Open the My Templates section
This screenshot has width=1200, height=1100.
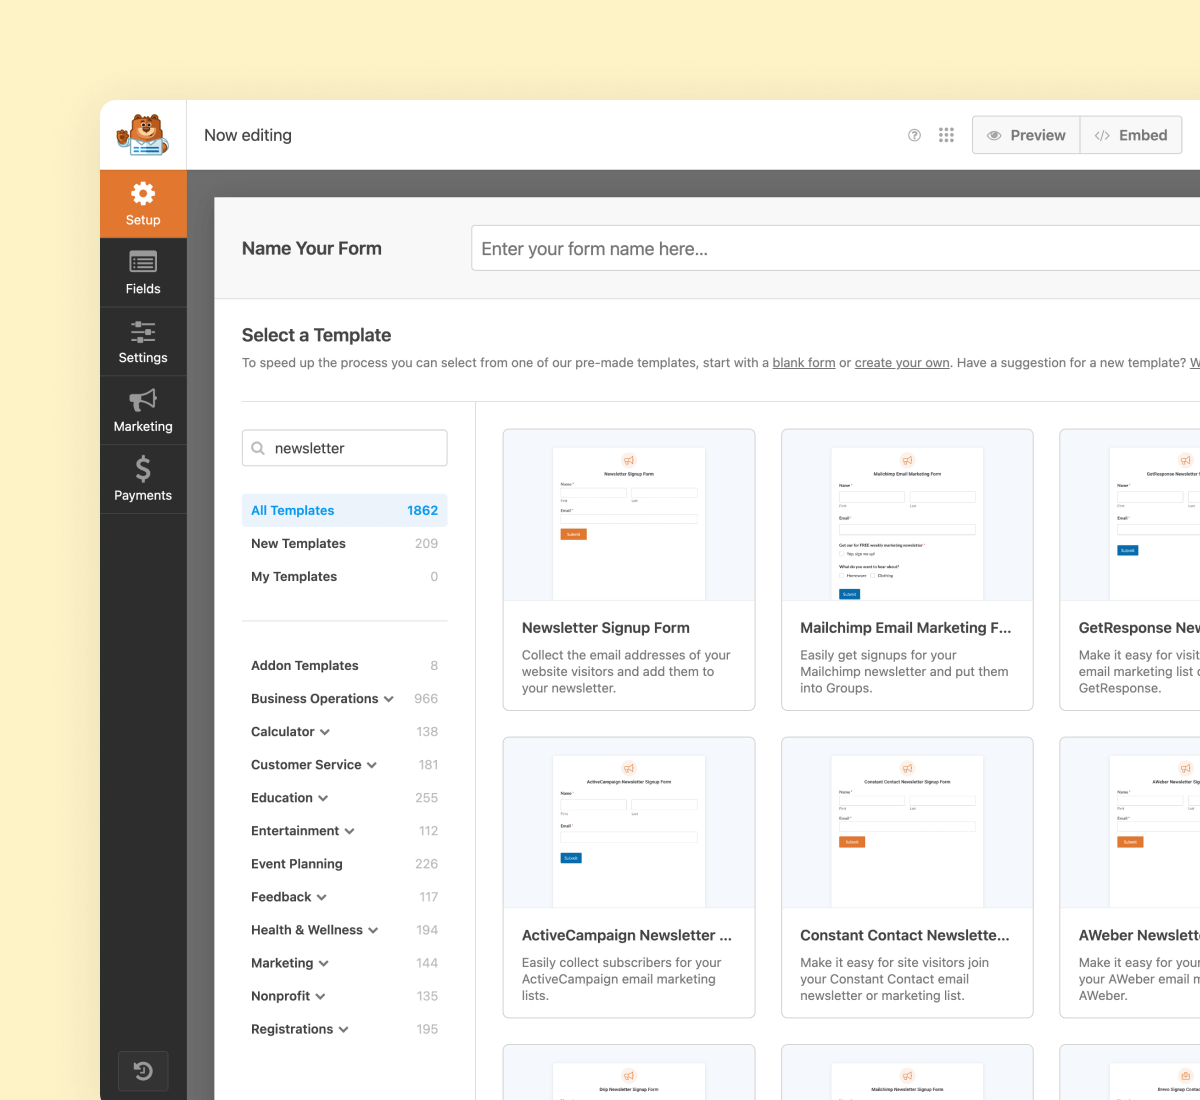click(294, 576)
